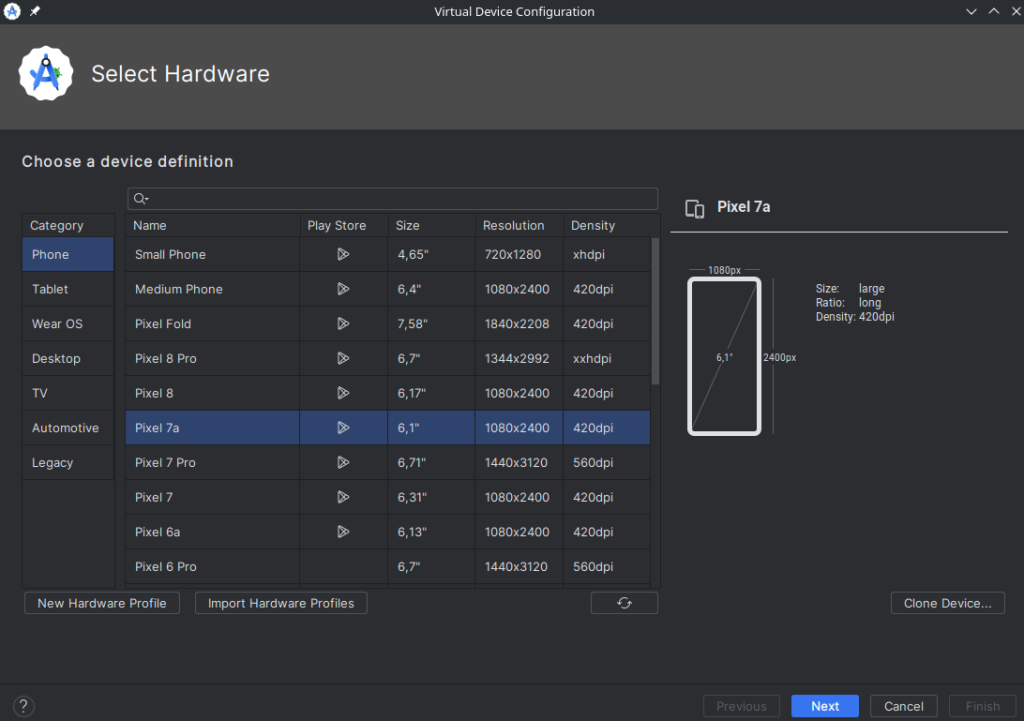The image size is (1024, 721).
Task: Click the refresh icon button below the table
Action: pyautogui.click(x=624, y=603)
